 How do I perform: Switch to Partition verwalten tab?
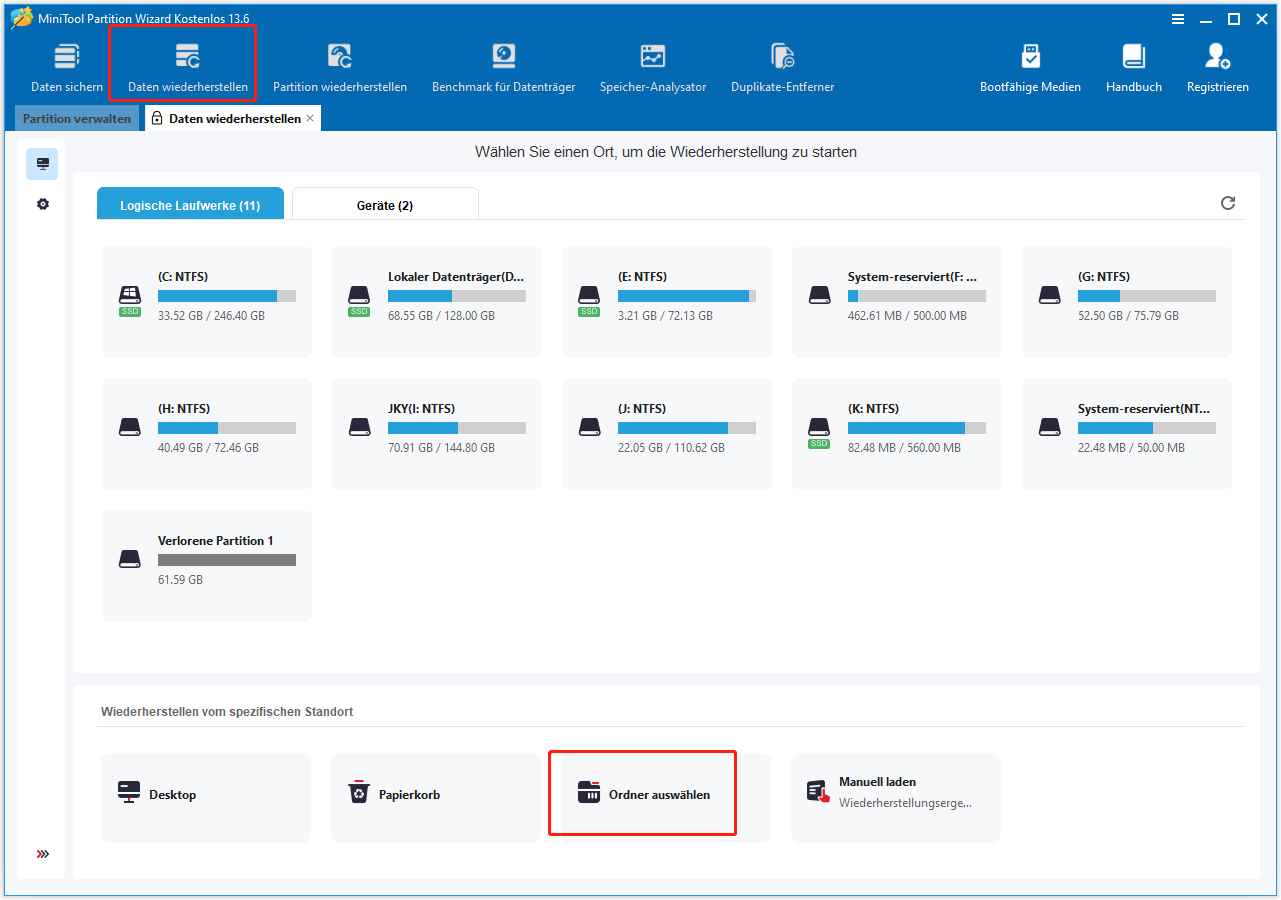click(77, 118)
